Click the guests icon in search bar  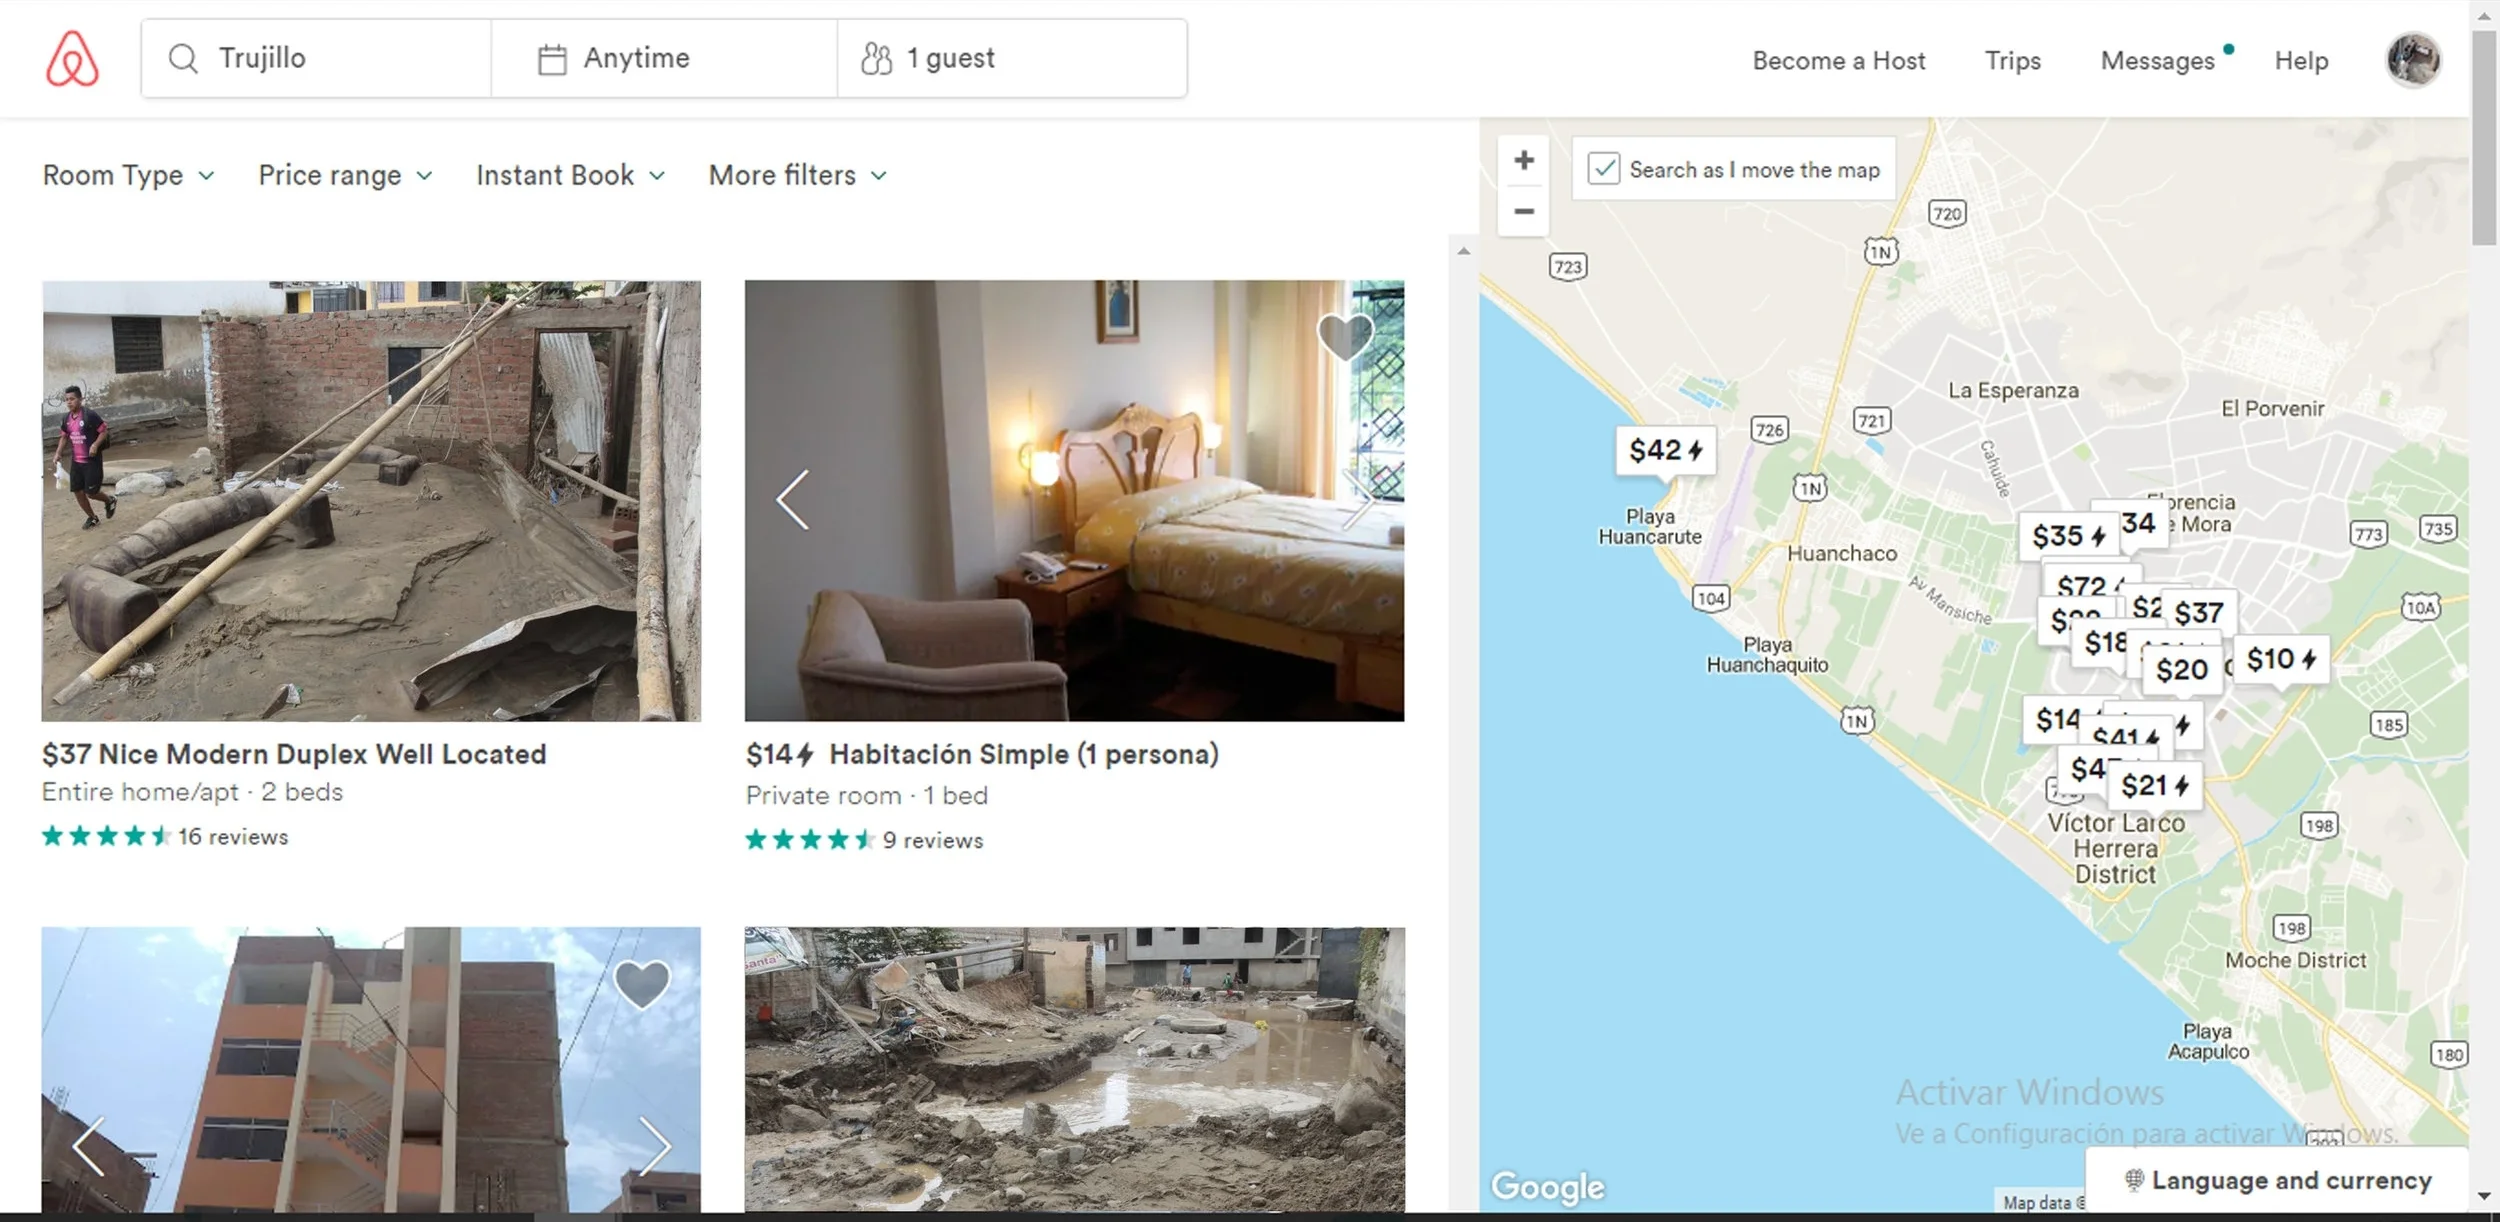[876, 59]
